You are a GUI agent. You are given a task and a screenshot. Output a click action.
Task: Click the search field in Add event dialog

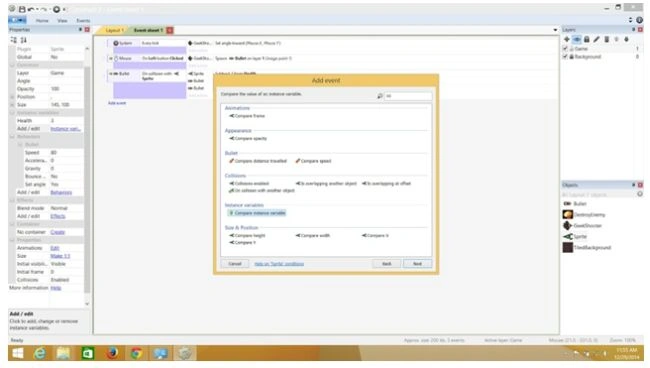(408, 96)
